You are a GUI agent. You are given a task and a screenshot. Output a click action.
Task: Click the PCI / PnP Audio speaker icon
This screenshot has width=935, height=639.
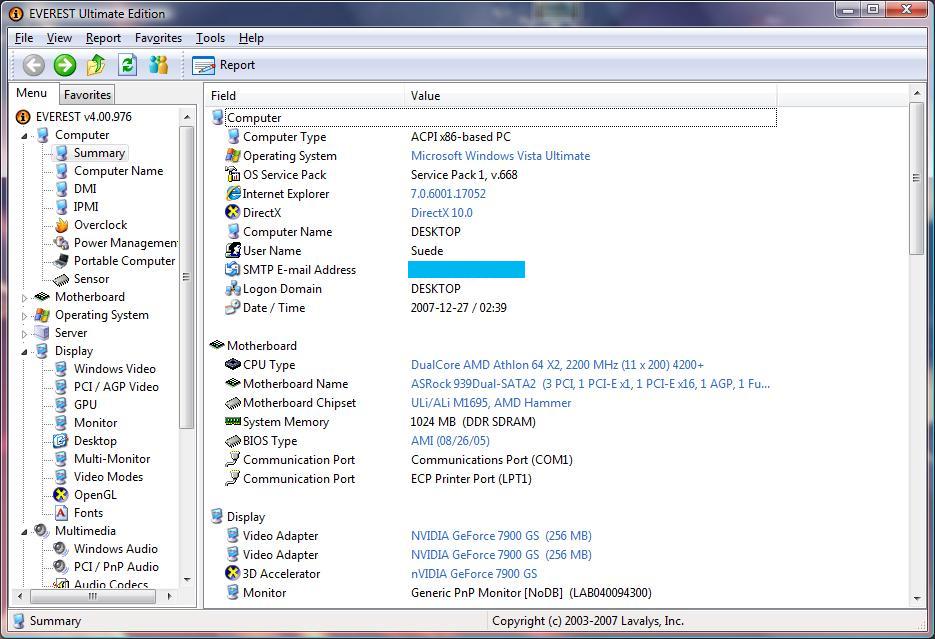pyautogui.click(x=61, y=567)
